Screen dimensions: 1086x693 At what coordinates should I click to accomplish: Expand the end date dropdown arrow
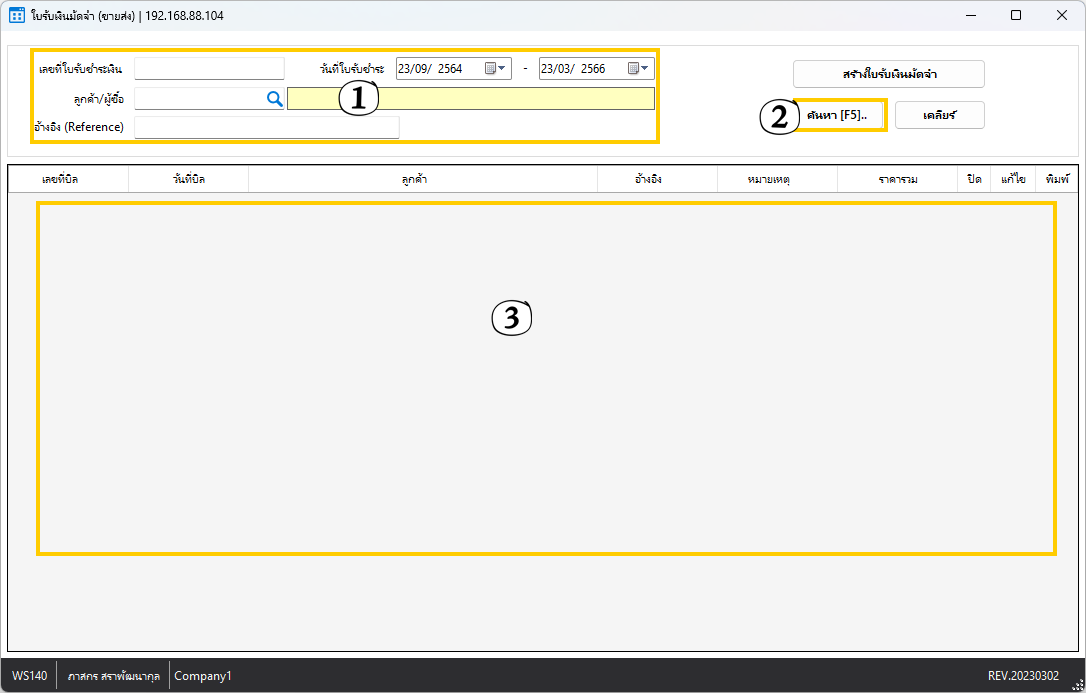tap(646, 69)
